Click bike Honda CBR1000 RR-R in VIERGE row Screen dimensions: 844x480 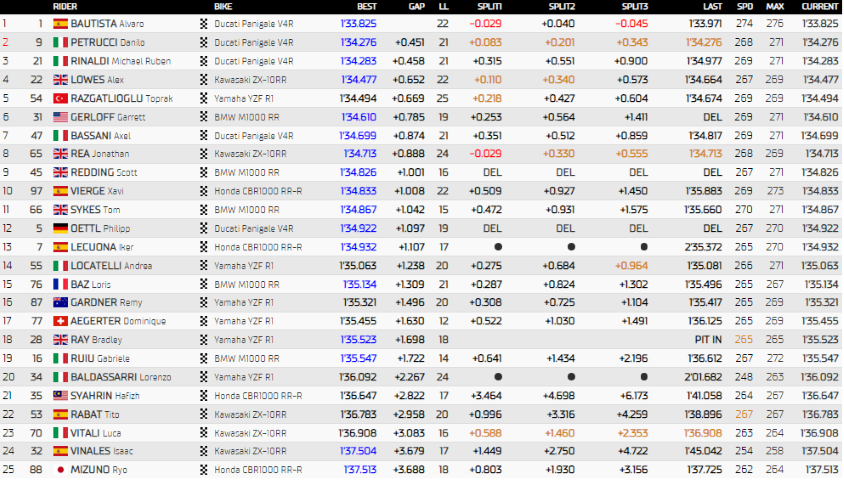[258, 191]
